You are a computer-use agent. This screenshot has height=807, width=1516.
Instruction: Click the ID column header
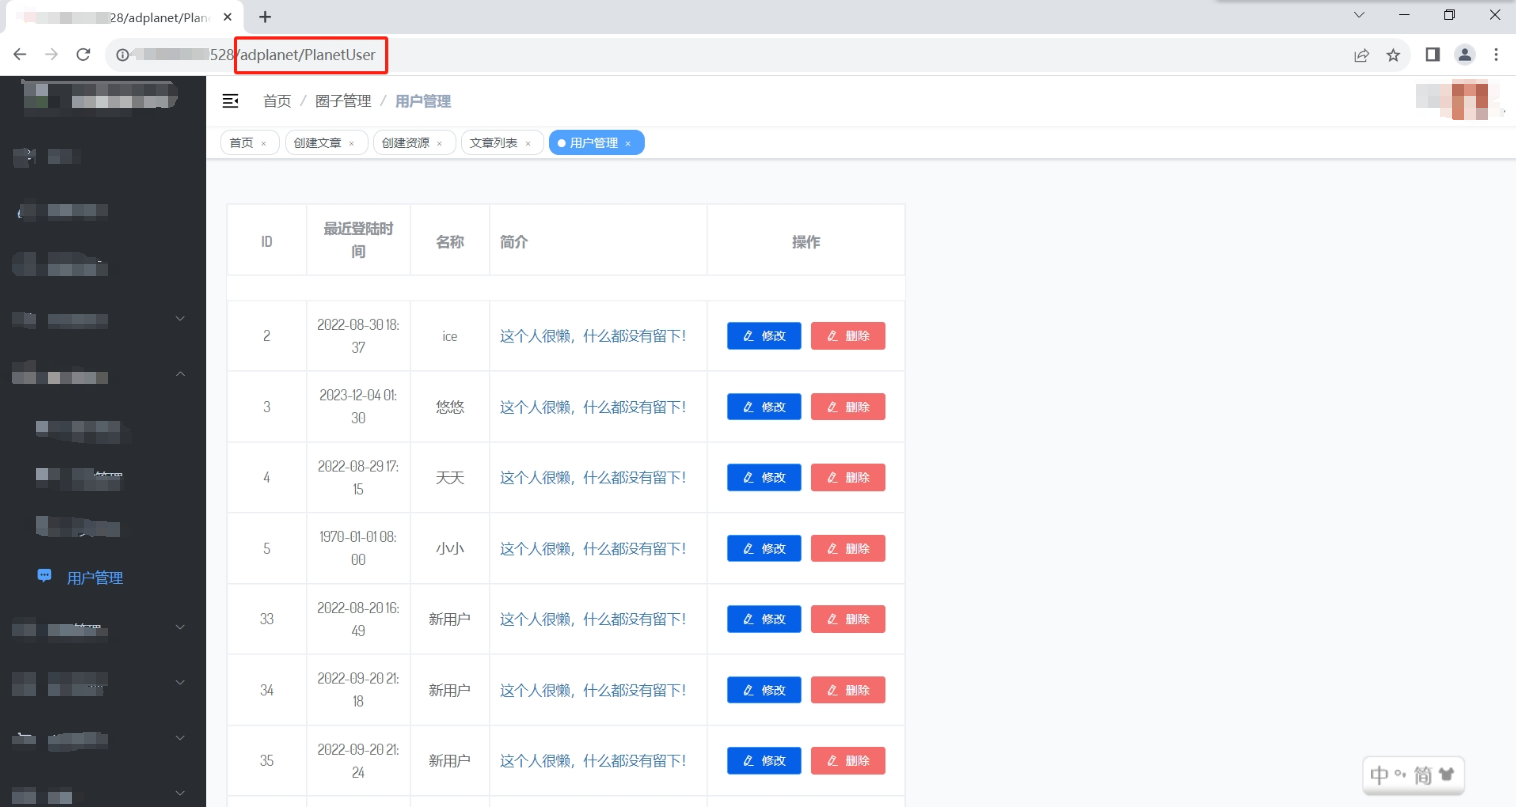tap(267, 242)
